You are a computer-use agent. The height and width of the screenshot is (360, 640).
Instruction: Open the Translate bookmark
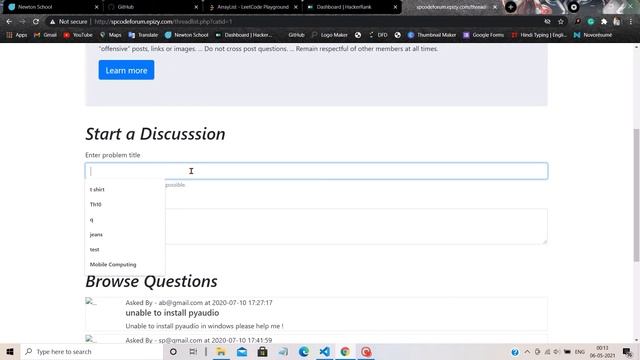[143, 35]
